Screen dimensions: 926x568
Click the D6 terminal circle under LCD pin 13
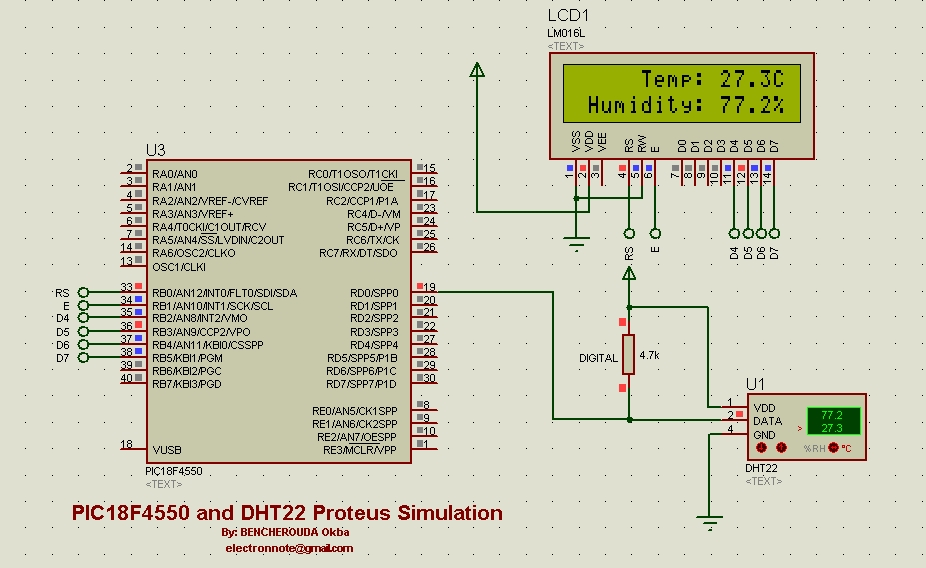click(x=761, y=233)
